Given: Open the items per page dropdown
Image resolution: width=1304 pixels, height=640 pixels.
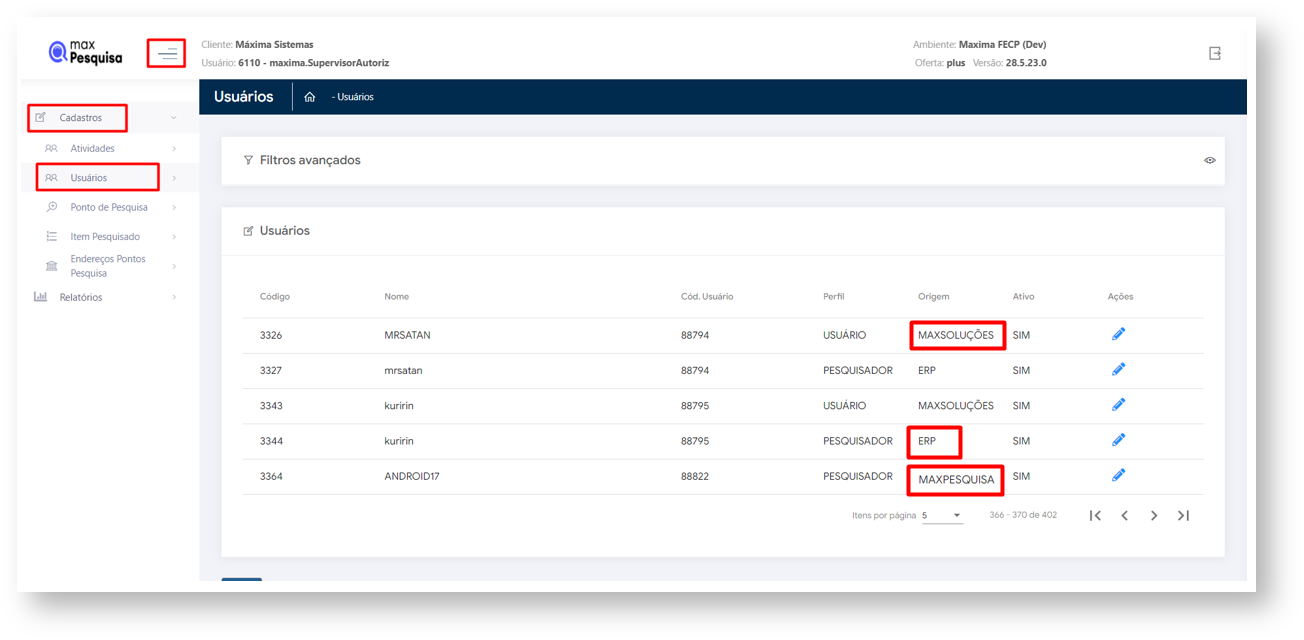Looking at the screenshot, I should [x=942, y=515].
